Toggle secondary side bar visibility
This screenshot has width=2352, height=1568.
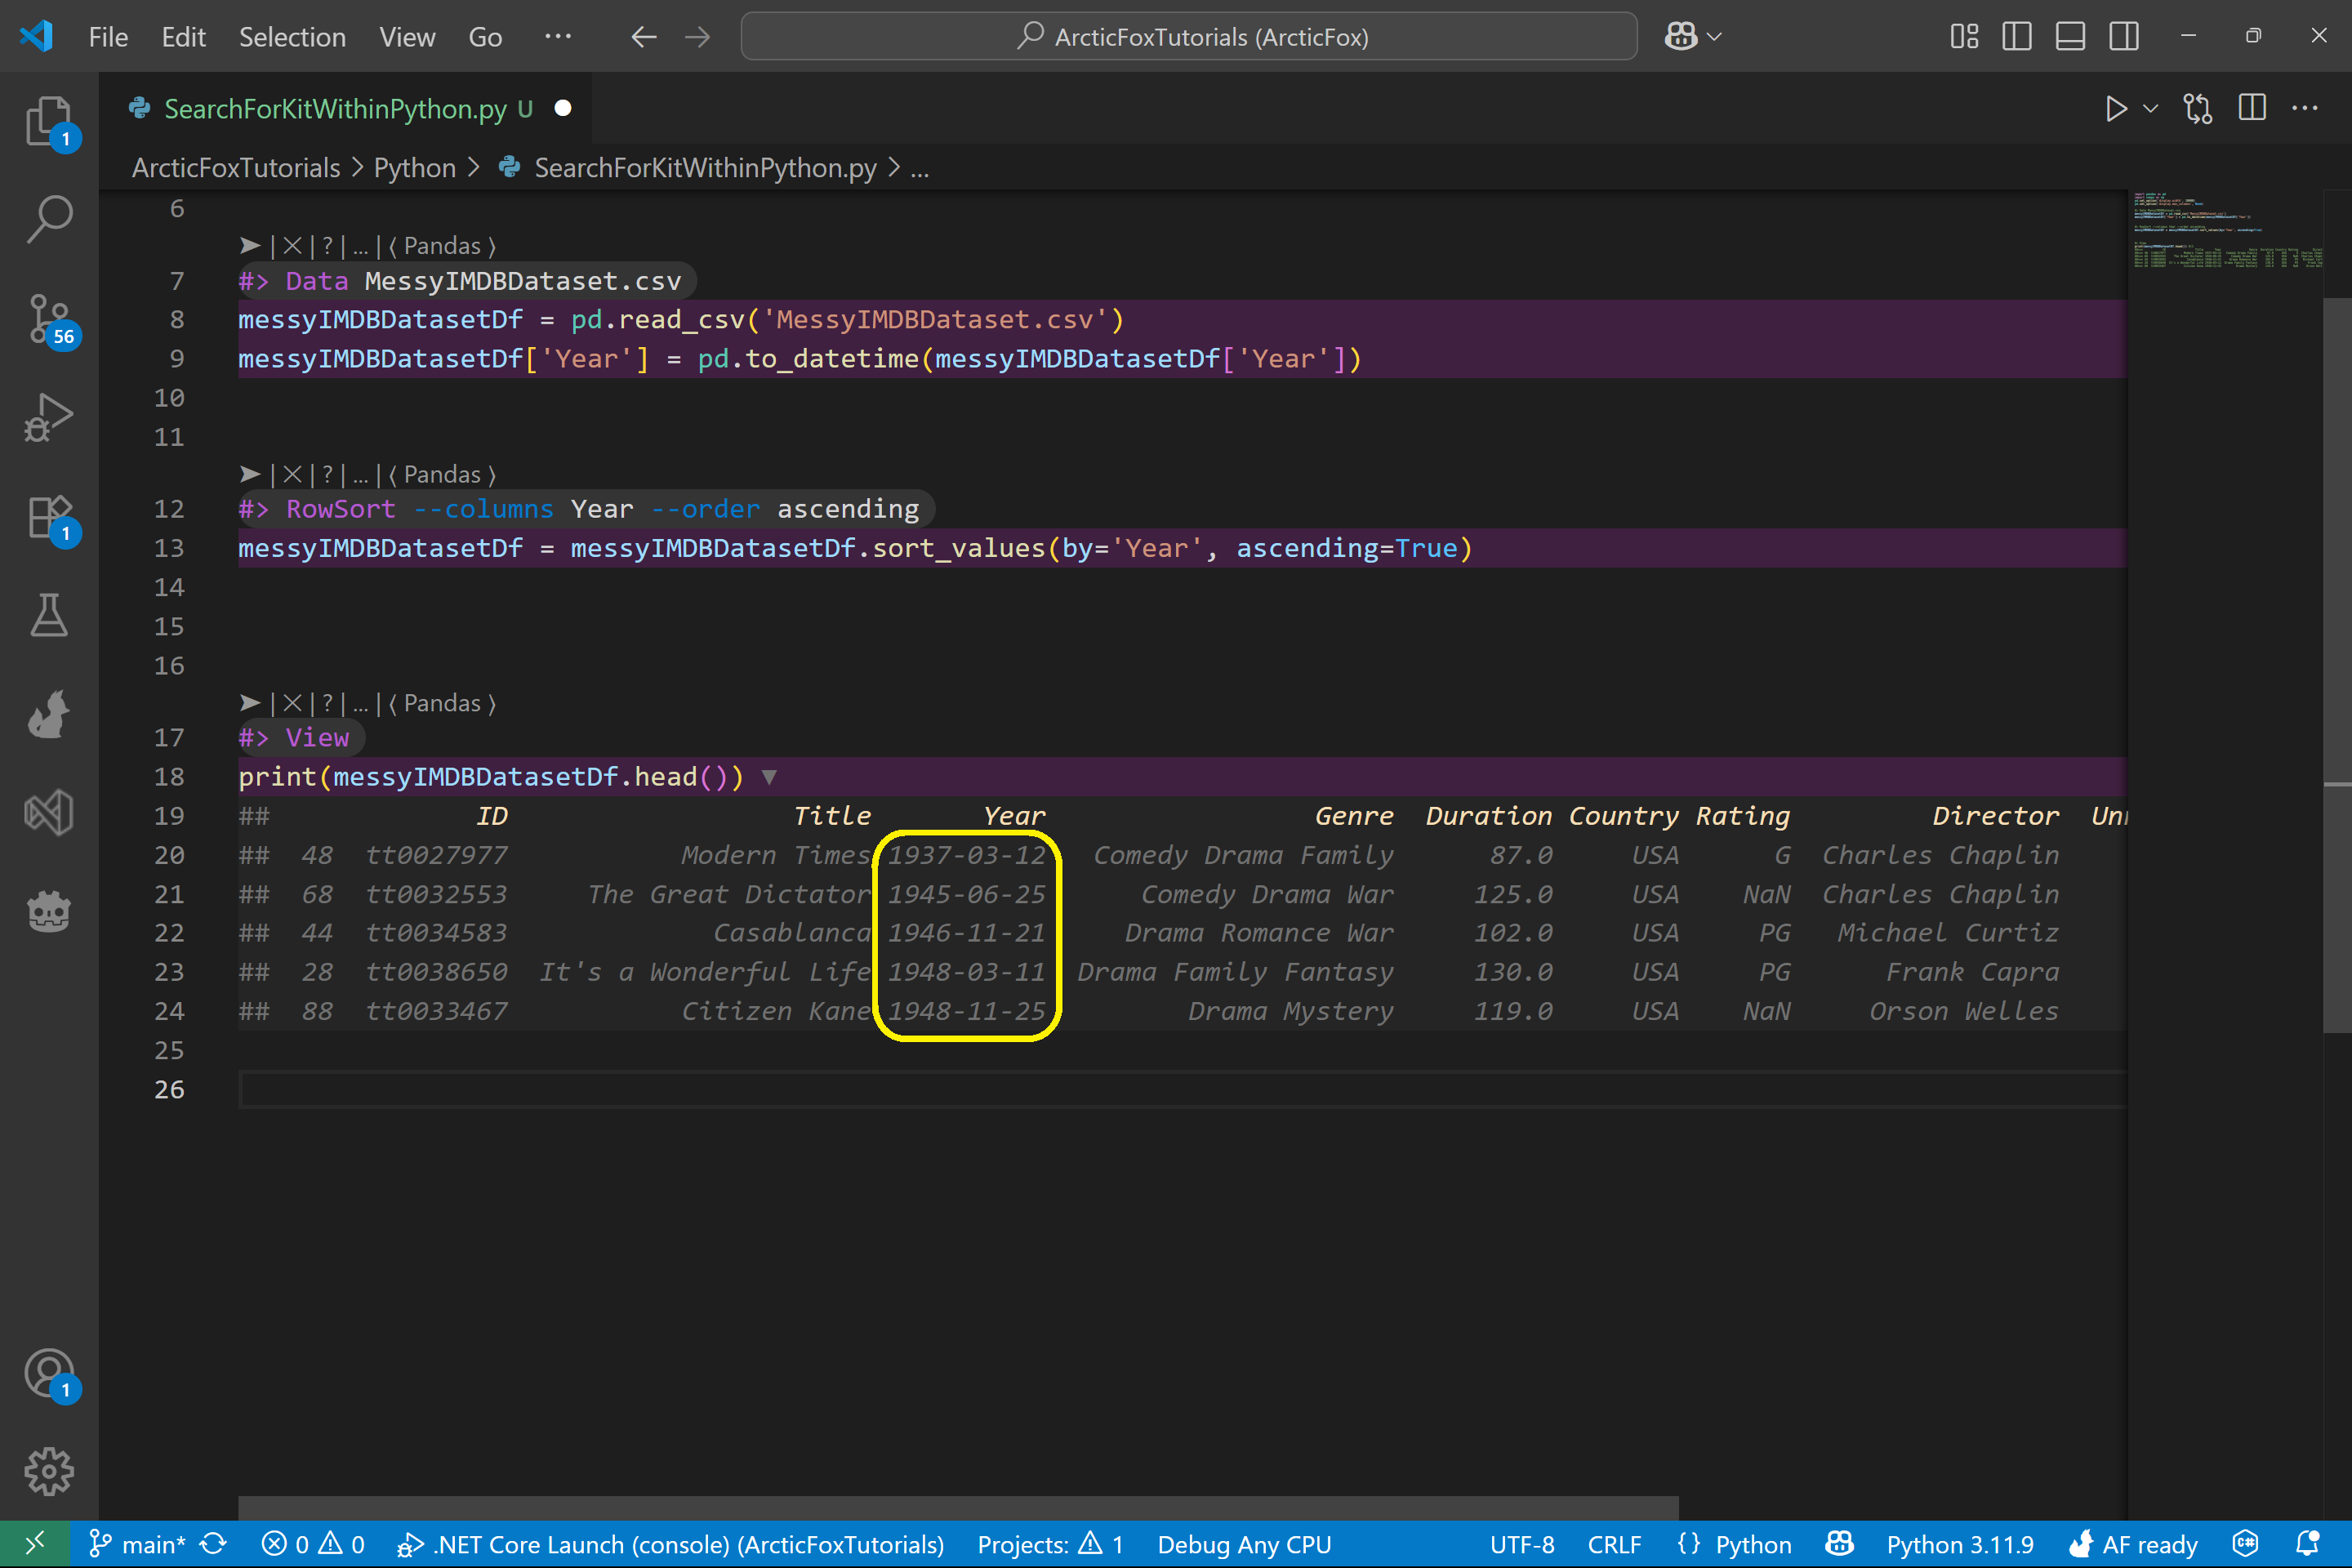tap(2124, 37)
